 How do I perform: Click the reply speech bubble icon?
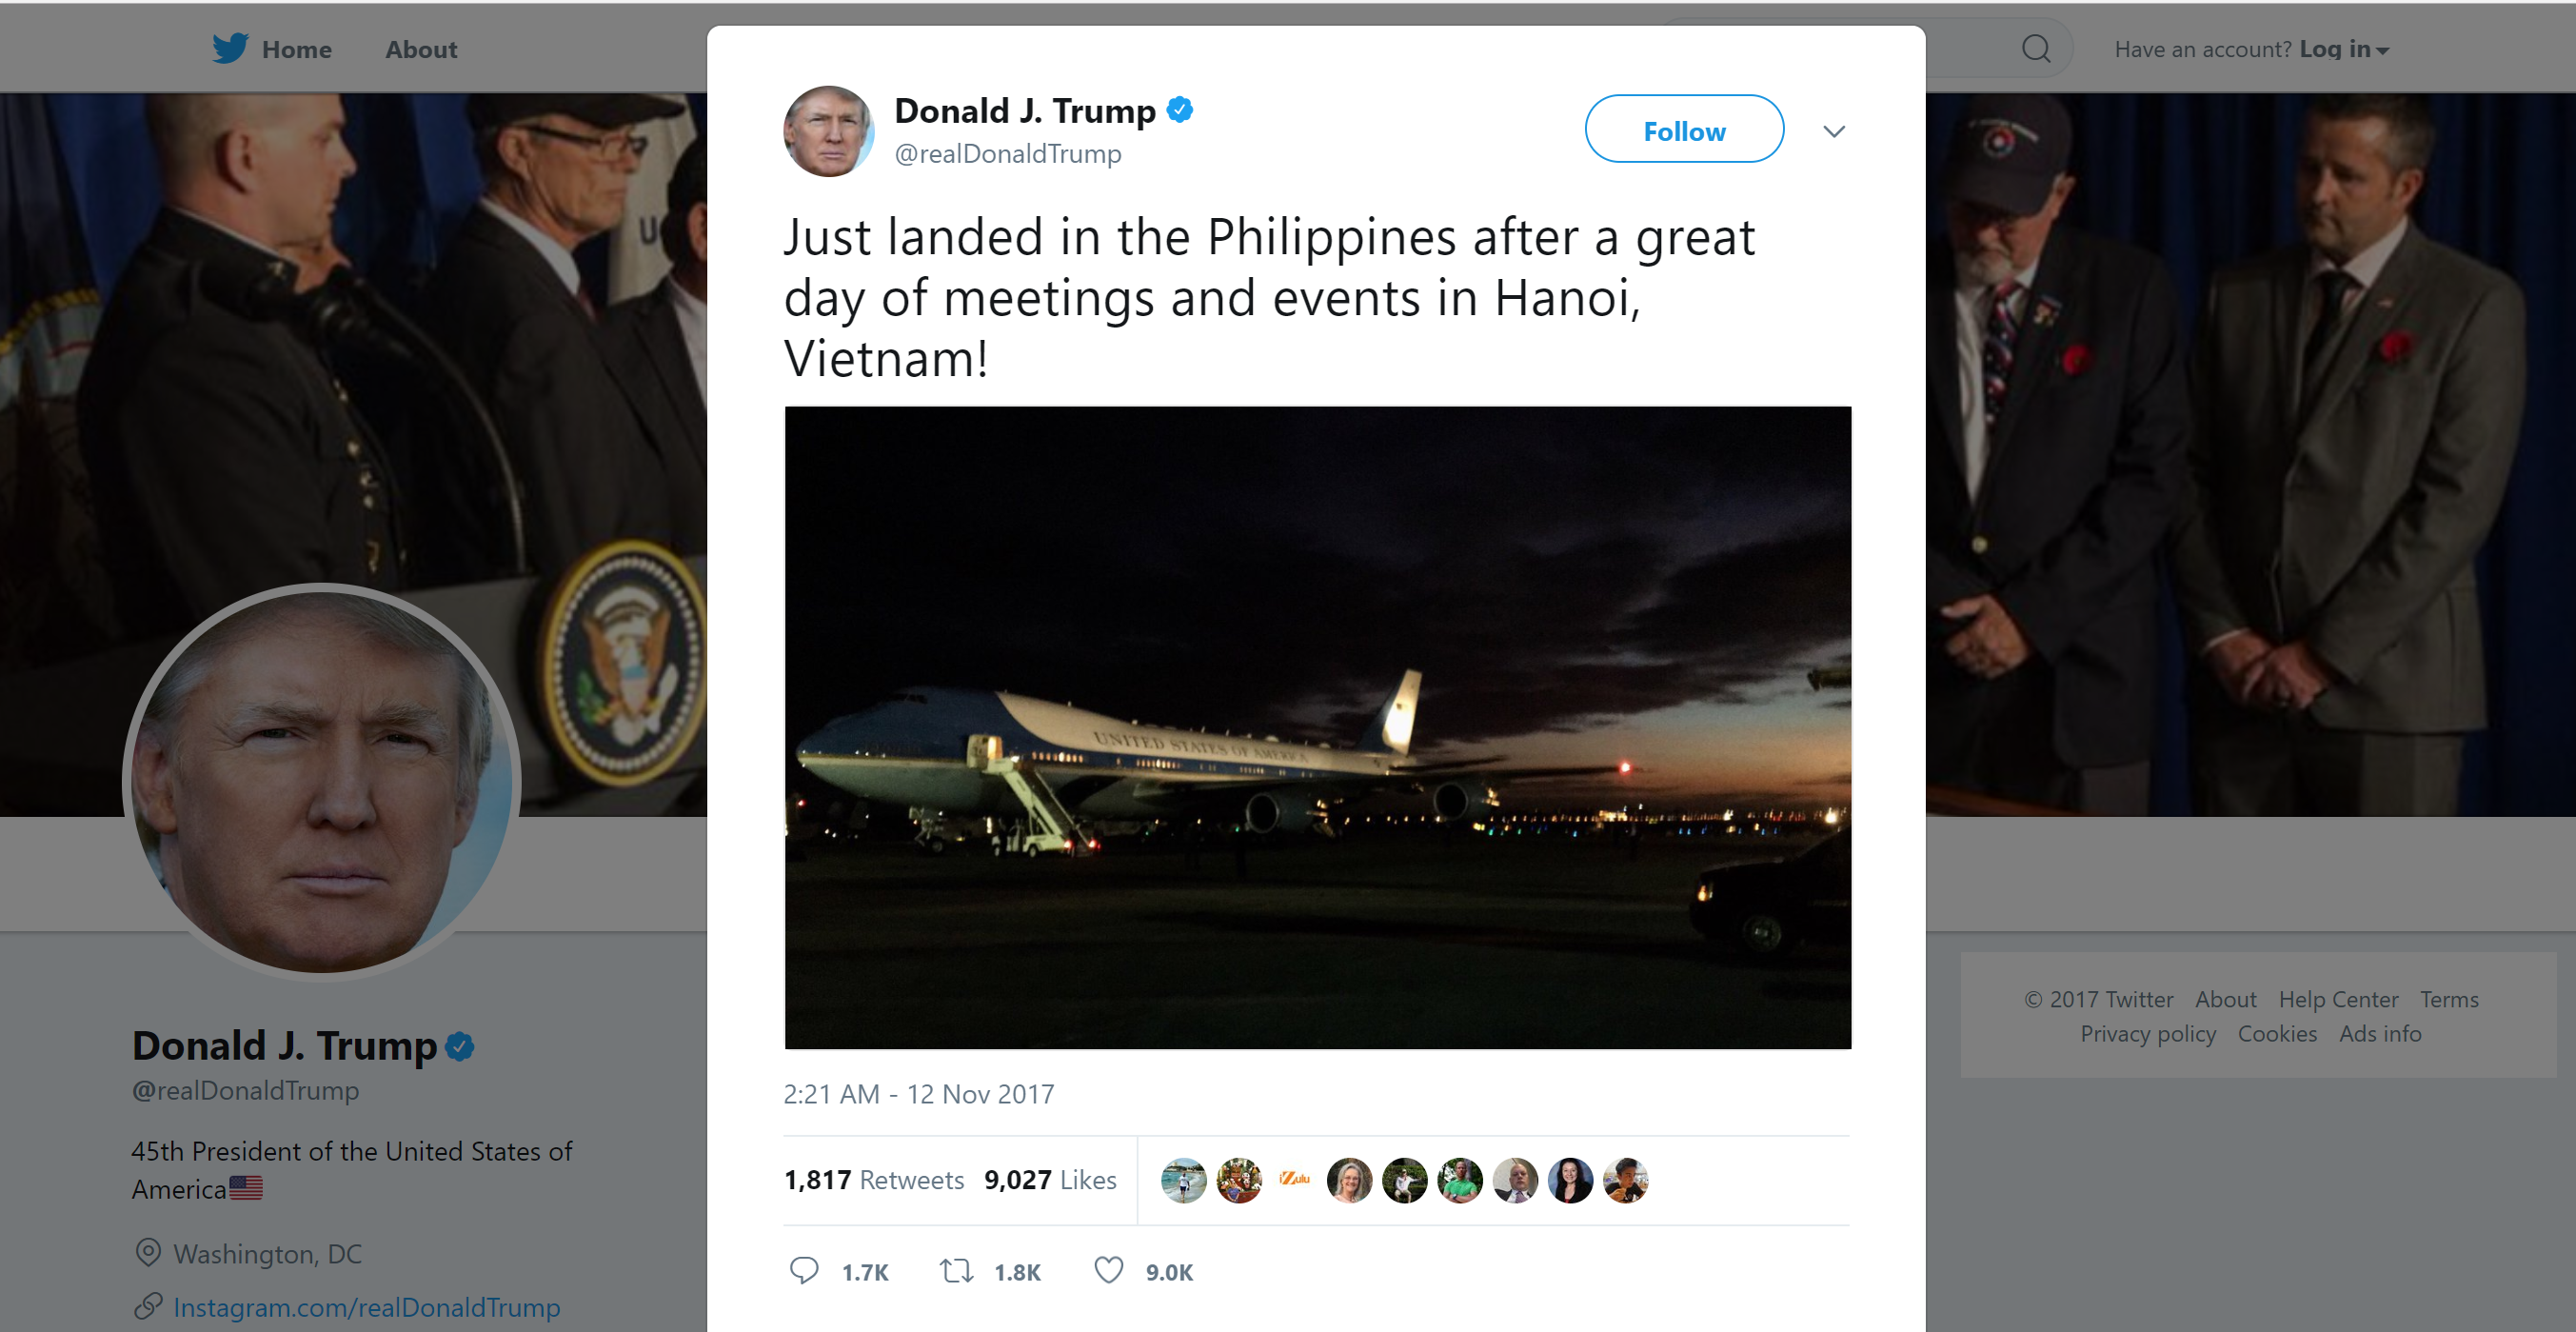click(804, 1271)
